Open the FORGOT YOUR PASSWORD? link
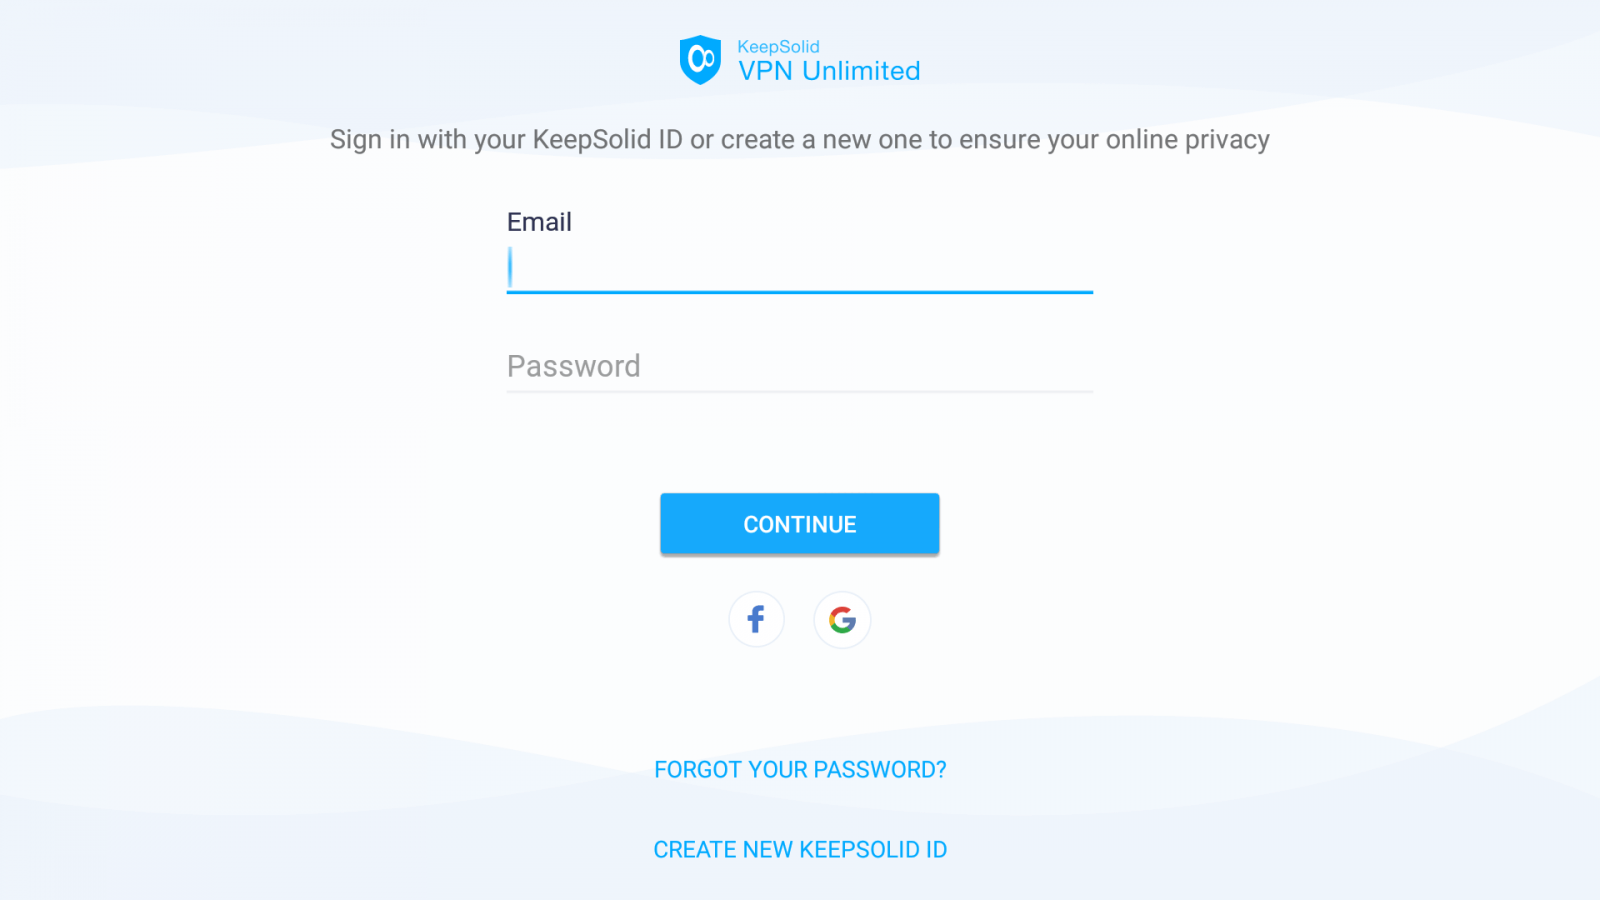Screen dimensions: 1600x900 [800, 770]
